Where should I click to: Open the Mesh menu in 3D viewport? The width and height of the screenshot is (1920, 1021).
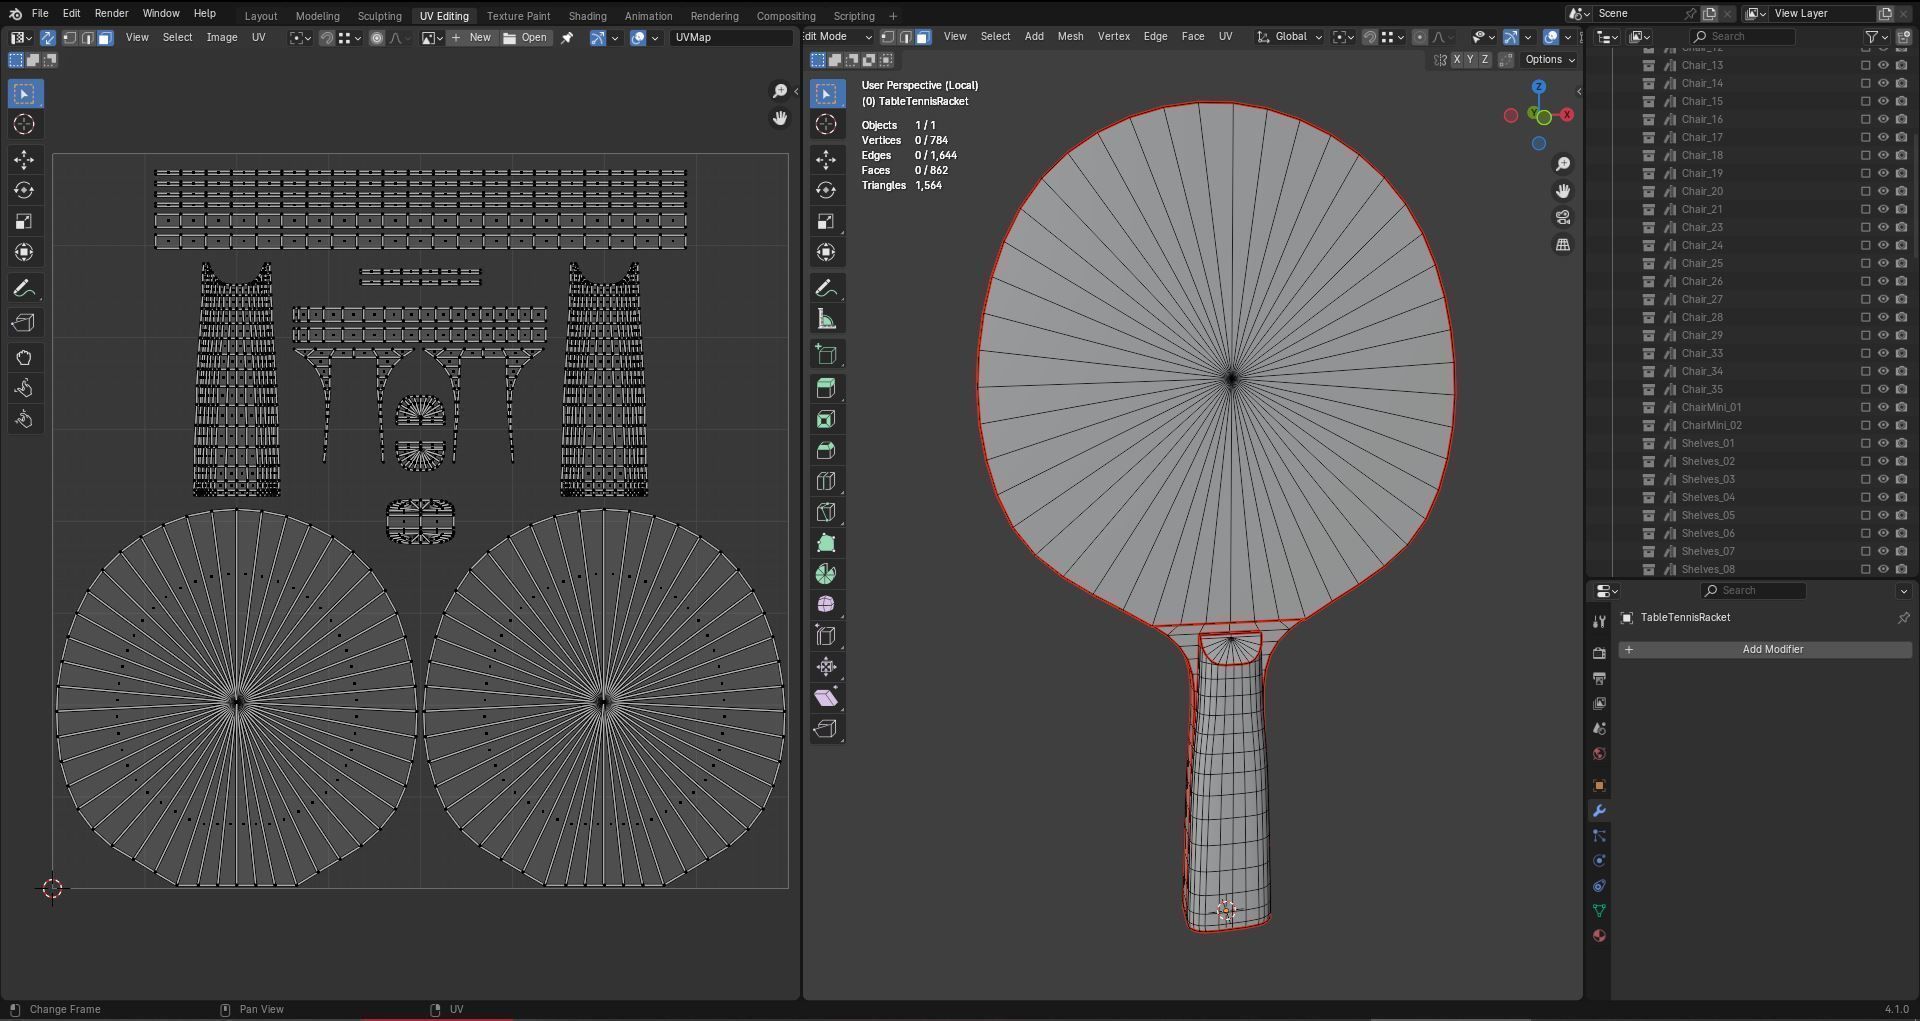(x=1070, y=37)
